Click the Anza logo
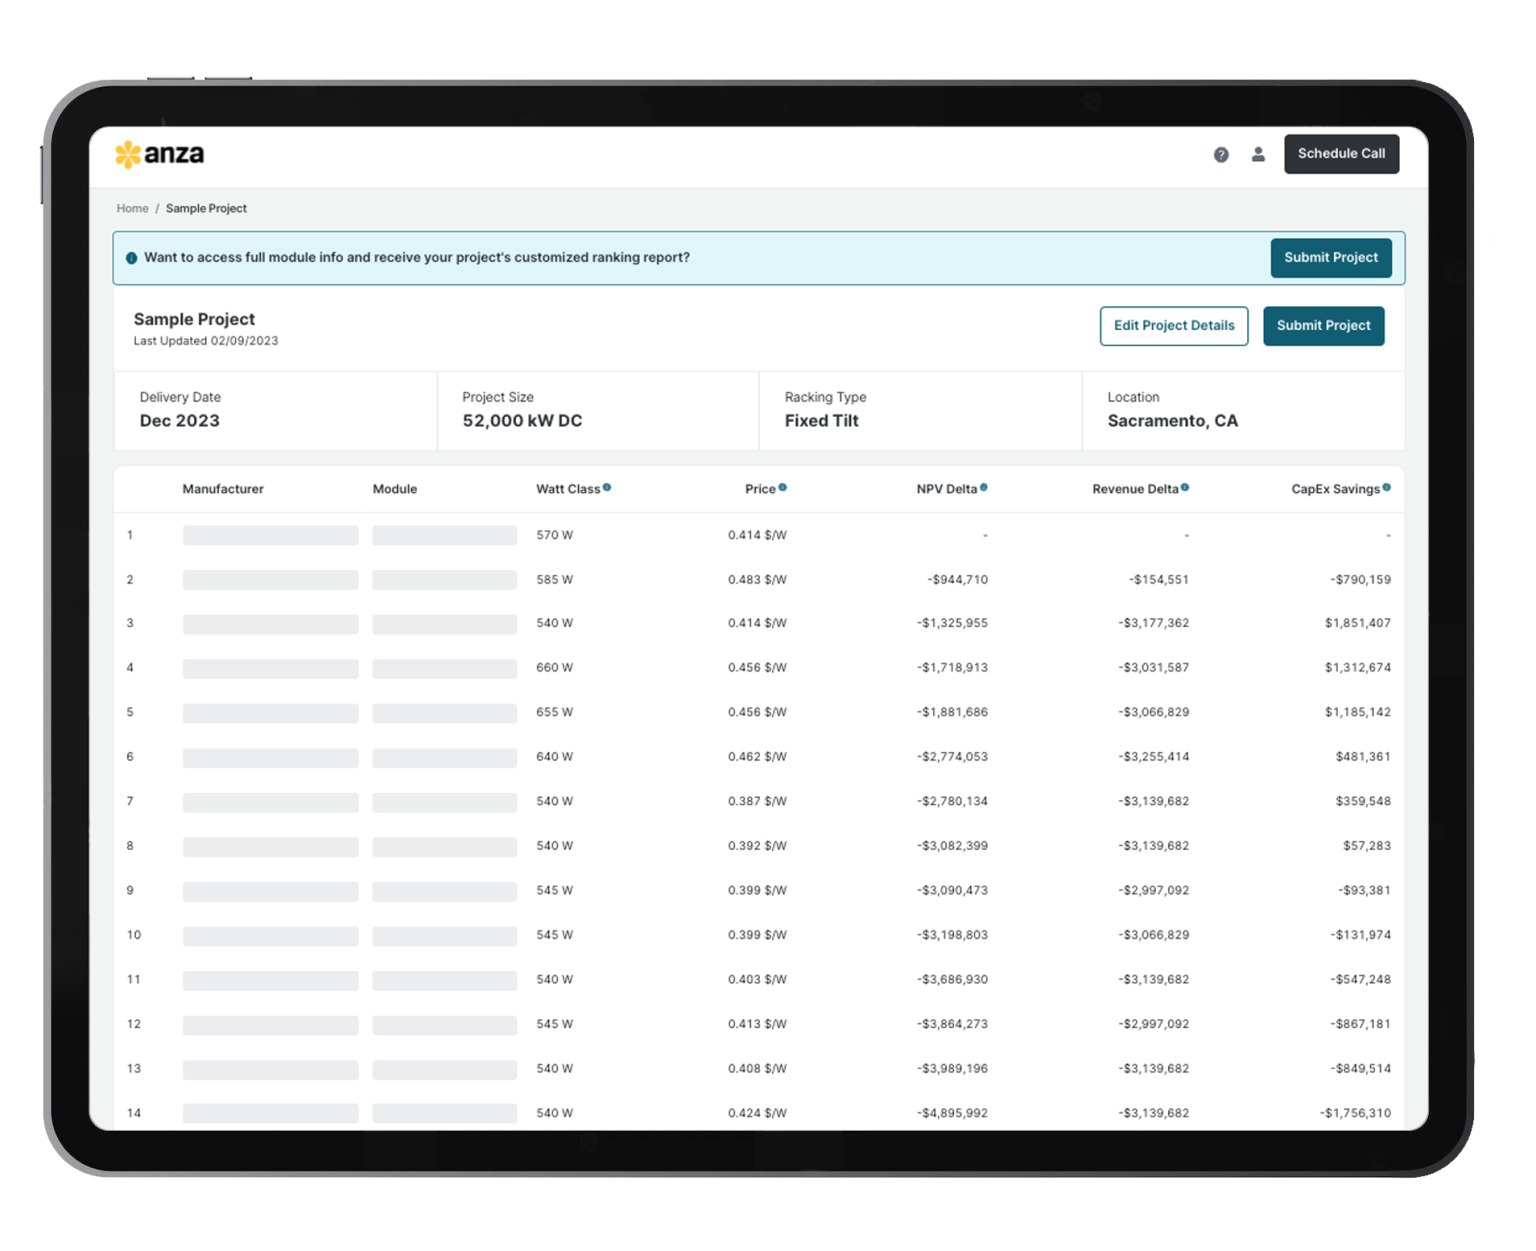This screenshot has width=1536, height=1251. (x=160, y=154)
